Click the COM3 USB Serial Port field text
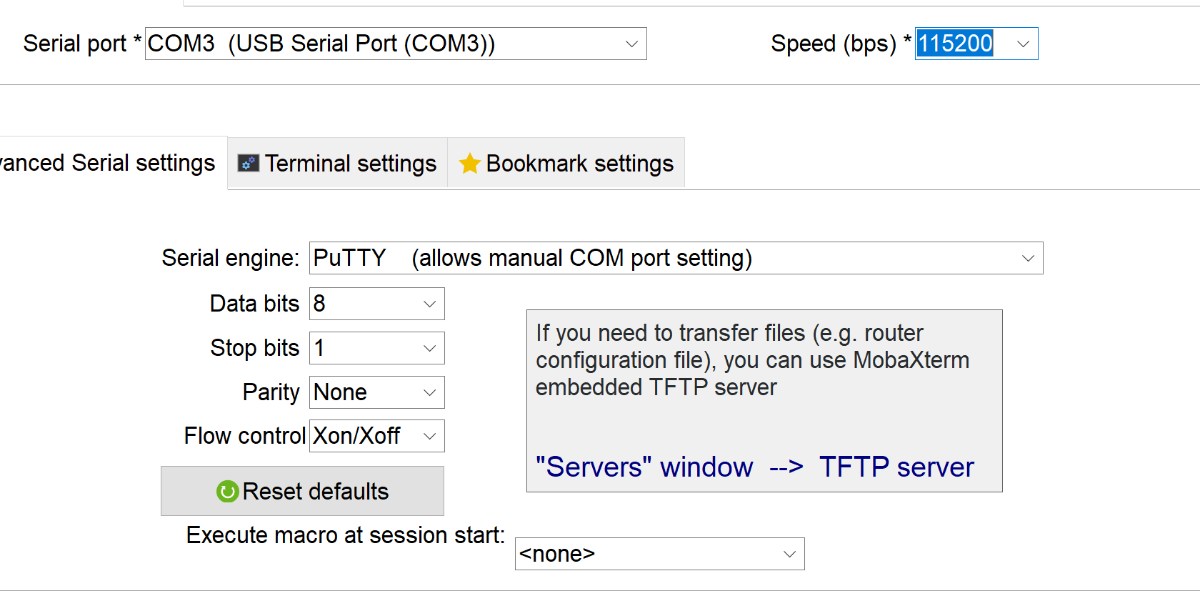 (321, 44)
